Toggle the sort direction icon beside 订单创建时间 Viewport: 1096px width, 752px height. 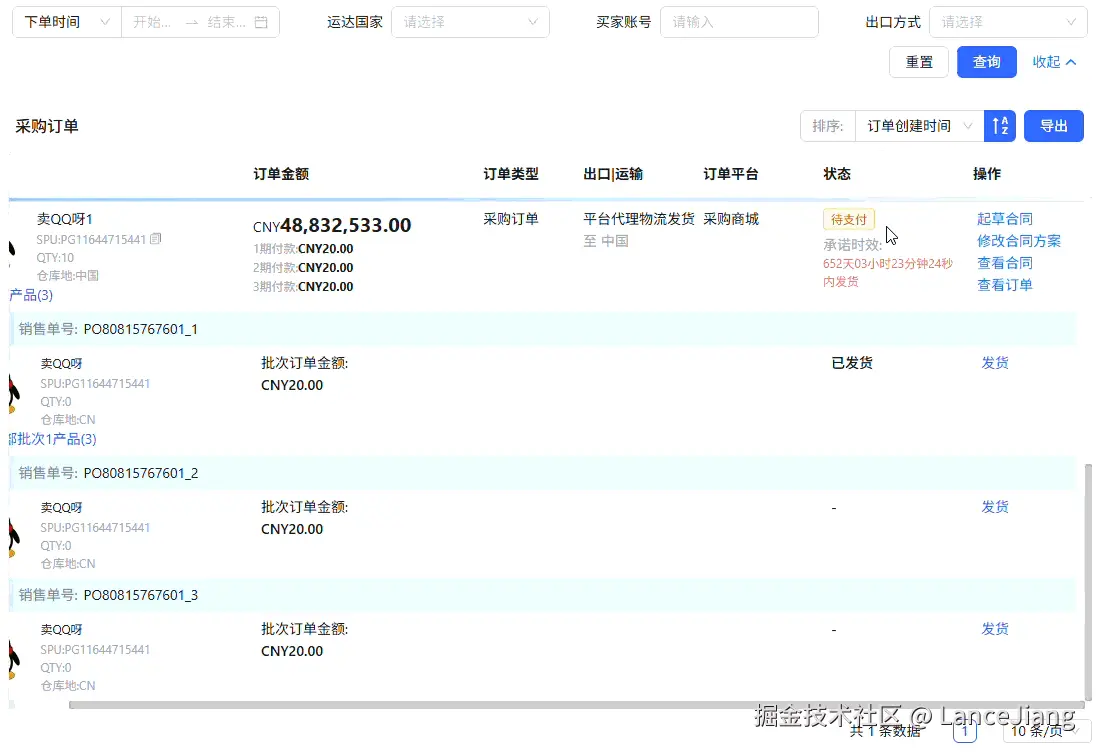(1000, 125)
